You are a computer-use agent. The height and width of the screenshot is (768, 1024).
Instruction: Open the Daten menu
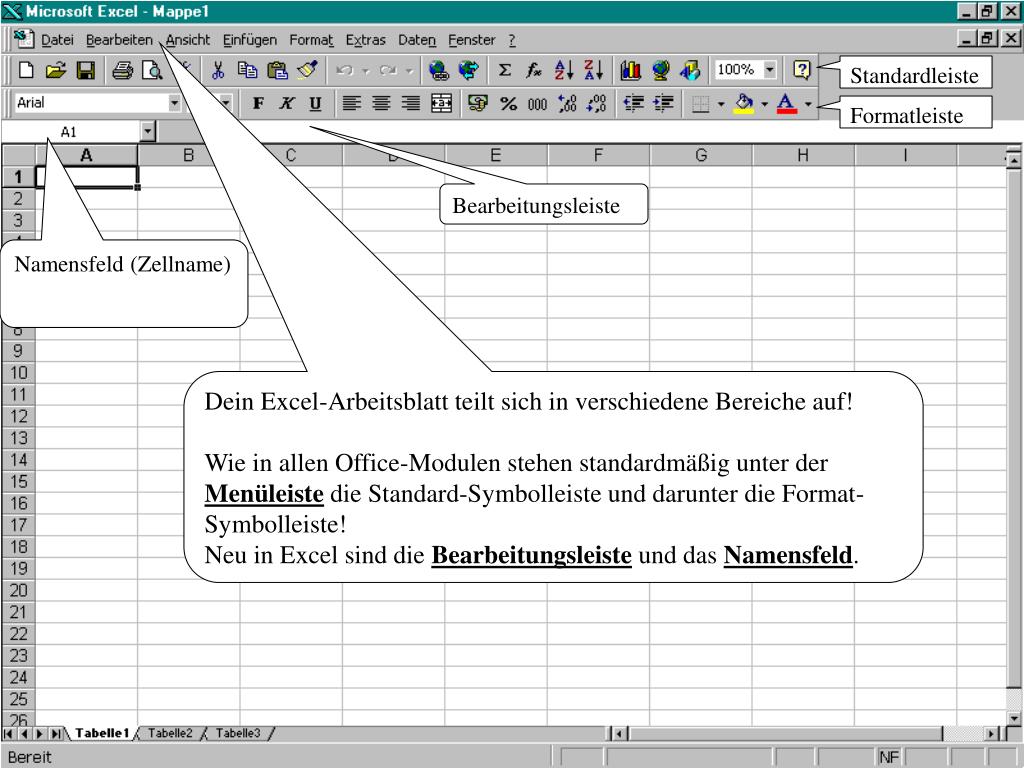click(x=417, y=40)
